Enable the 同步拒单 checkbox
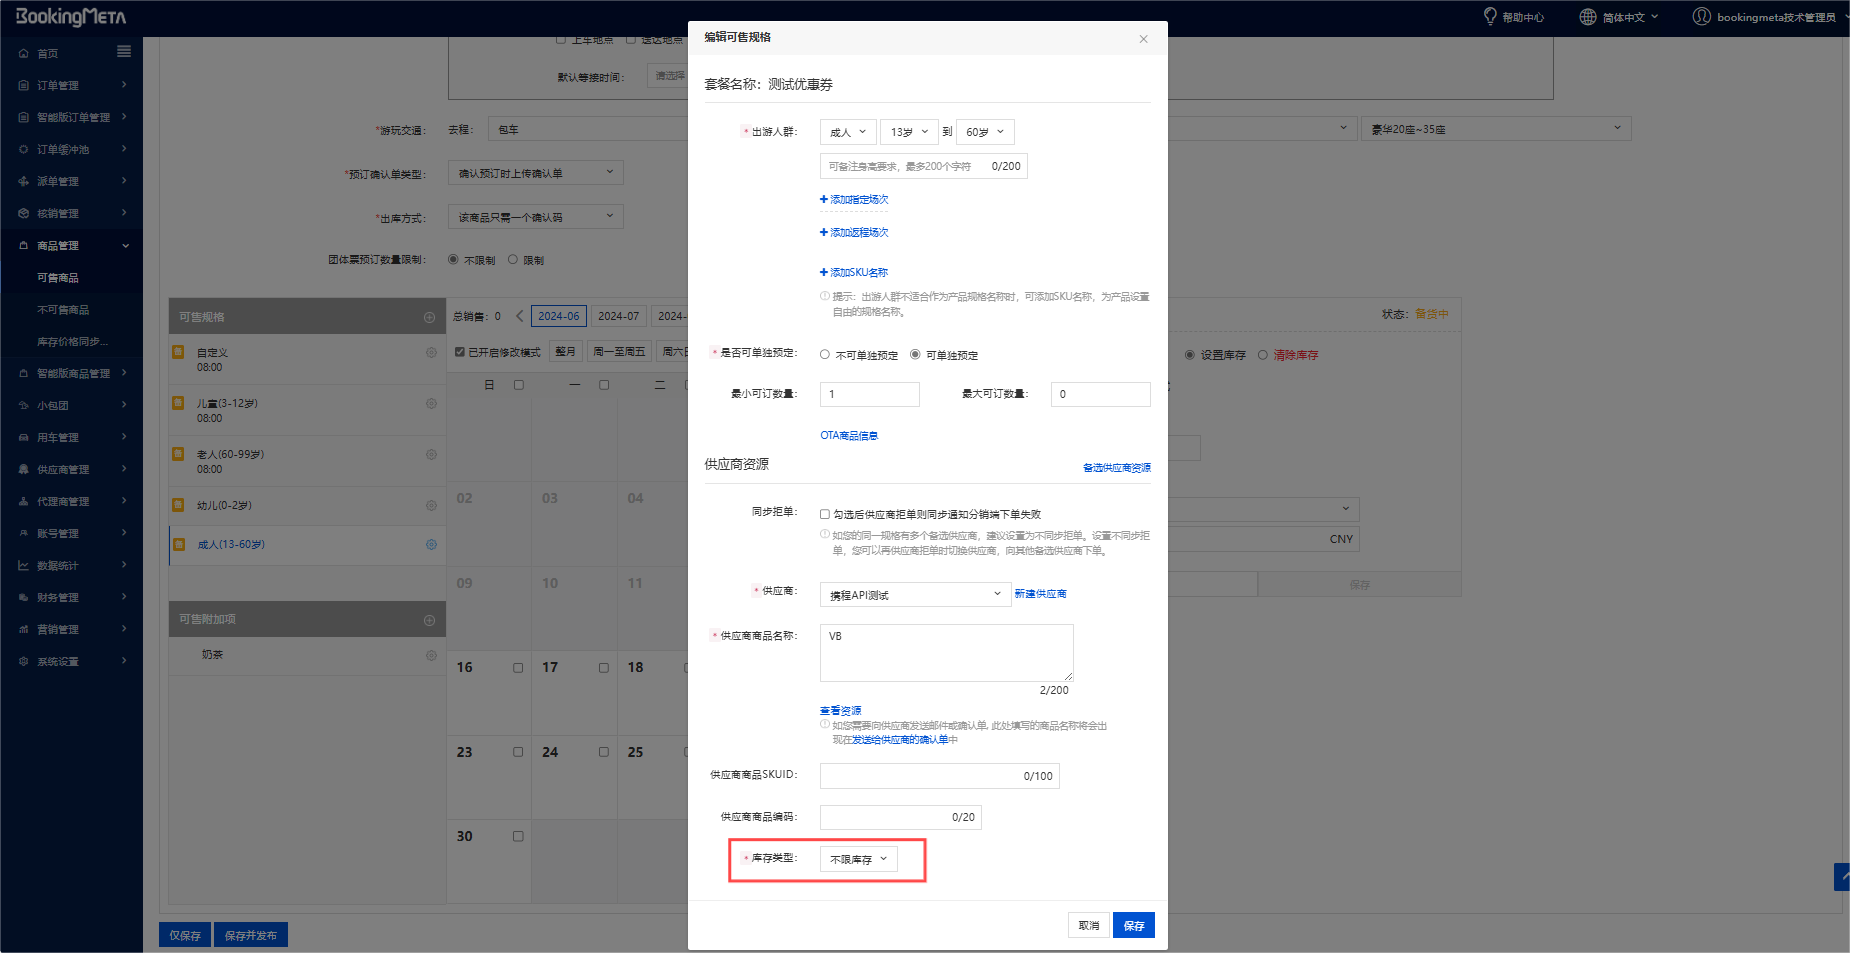Viewport: 1850px width, 953px height. point(825,514)
